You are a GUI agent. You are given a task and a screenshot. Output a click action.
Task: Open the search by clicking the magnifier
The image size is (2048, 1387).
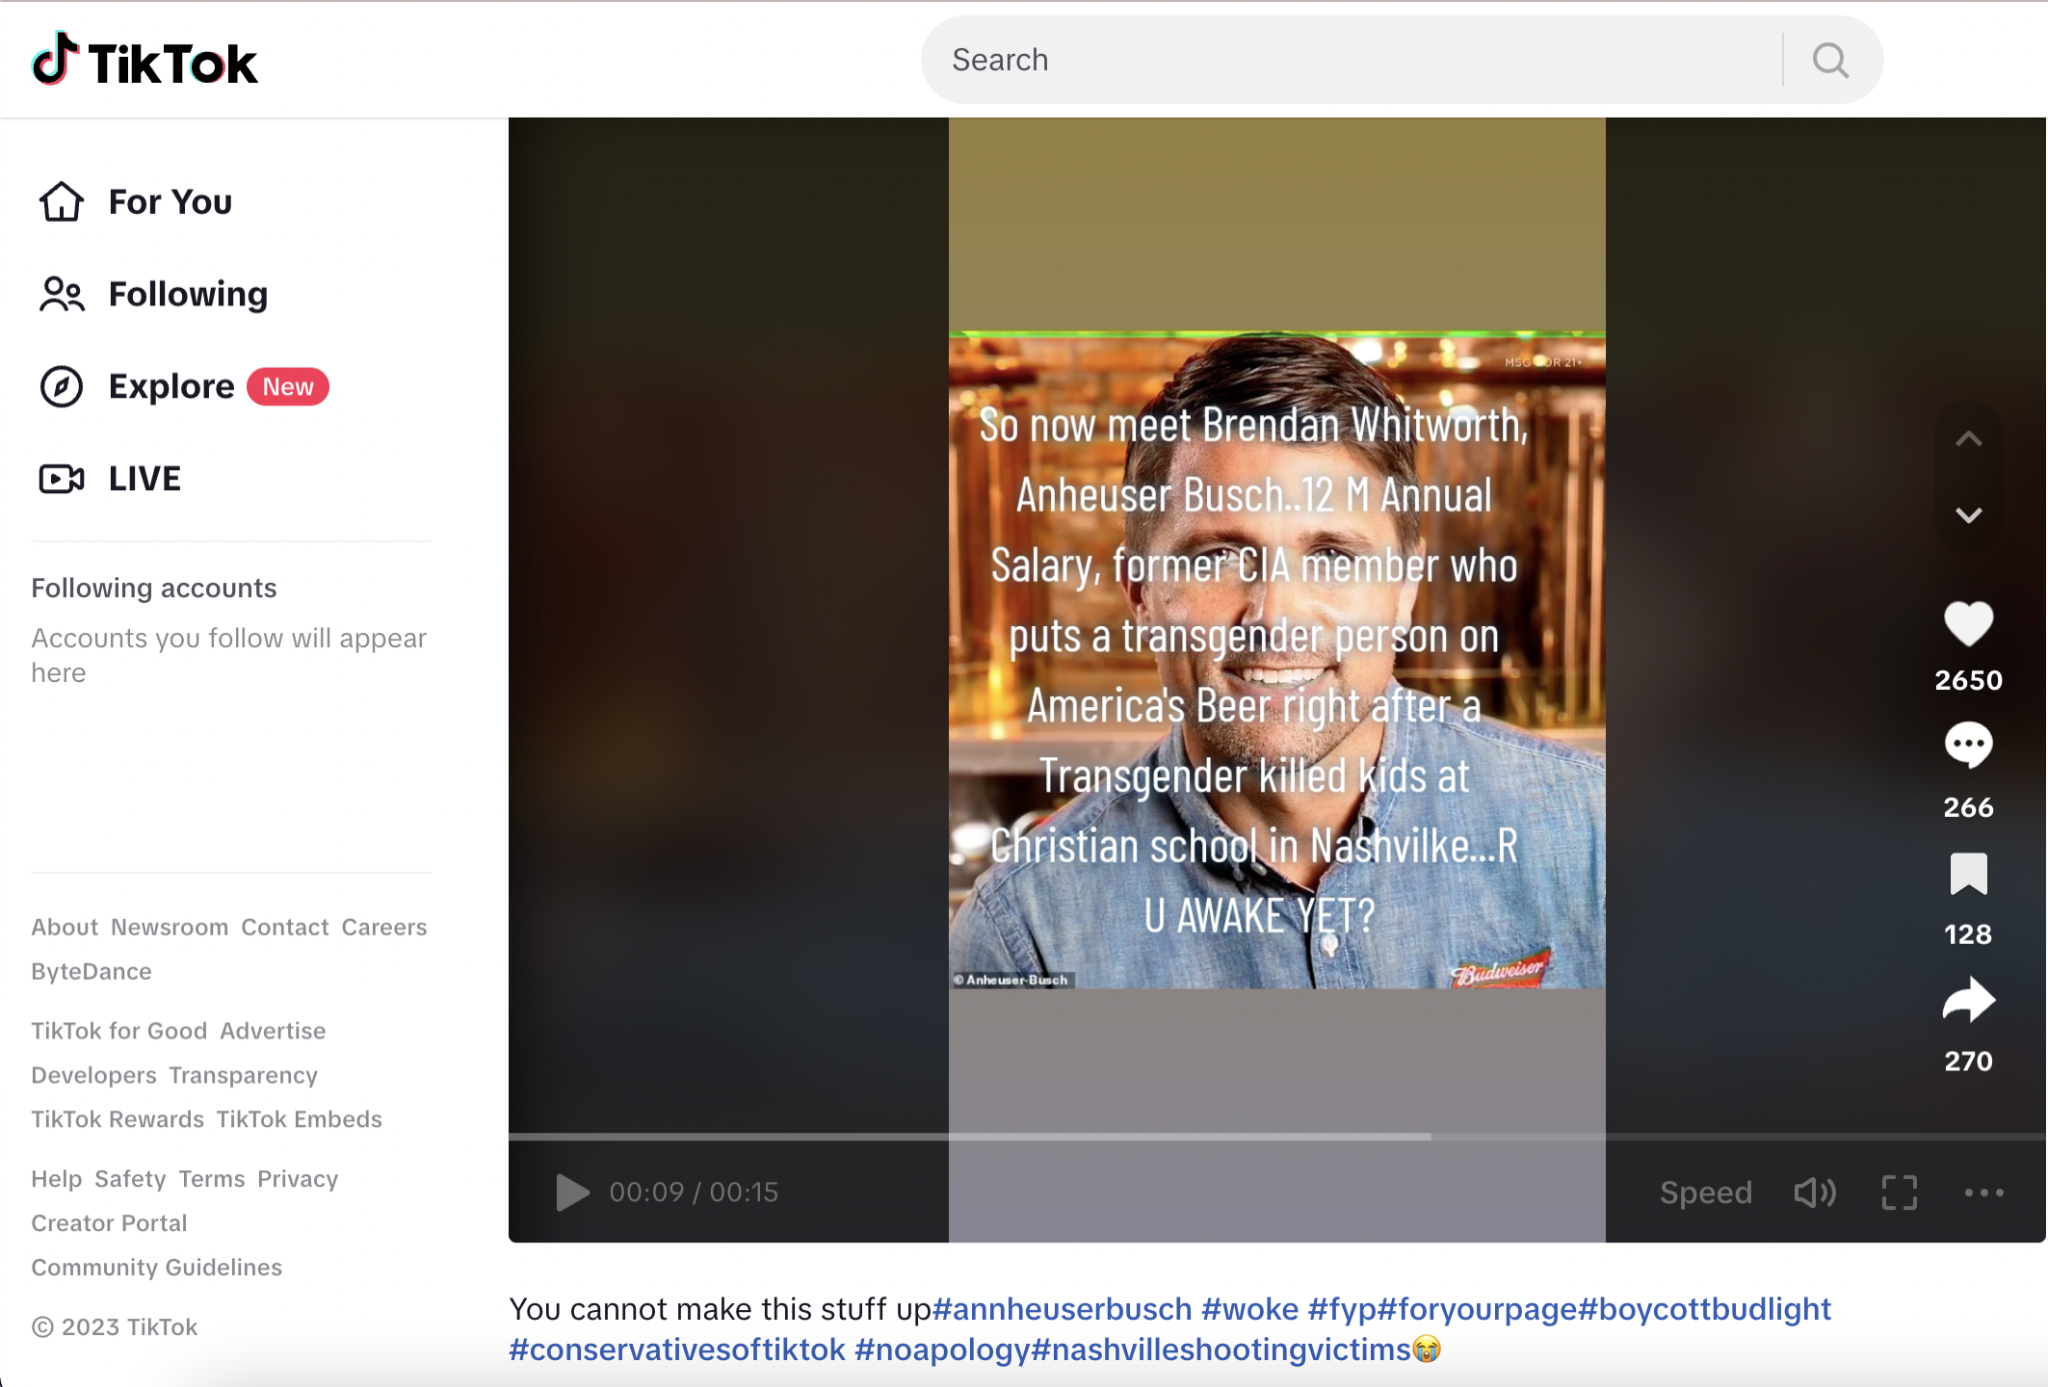coord(1829,59)
